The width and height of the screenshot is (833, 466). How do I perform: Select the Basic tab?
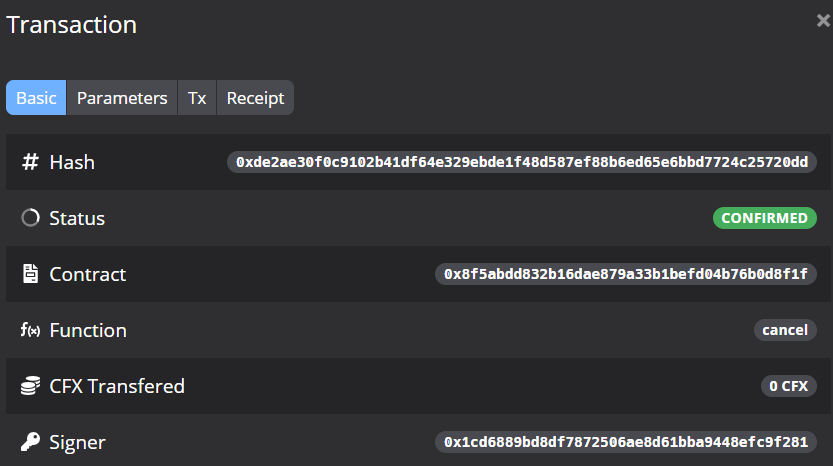(36, 98)
